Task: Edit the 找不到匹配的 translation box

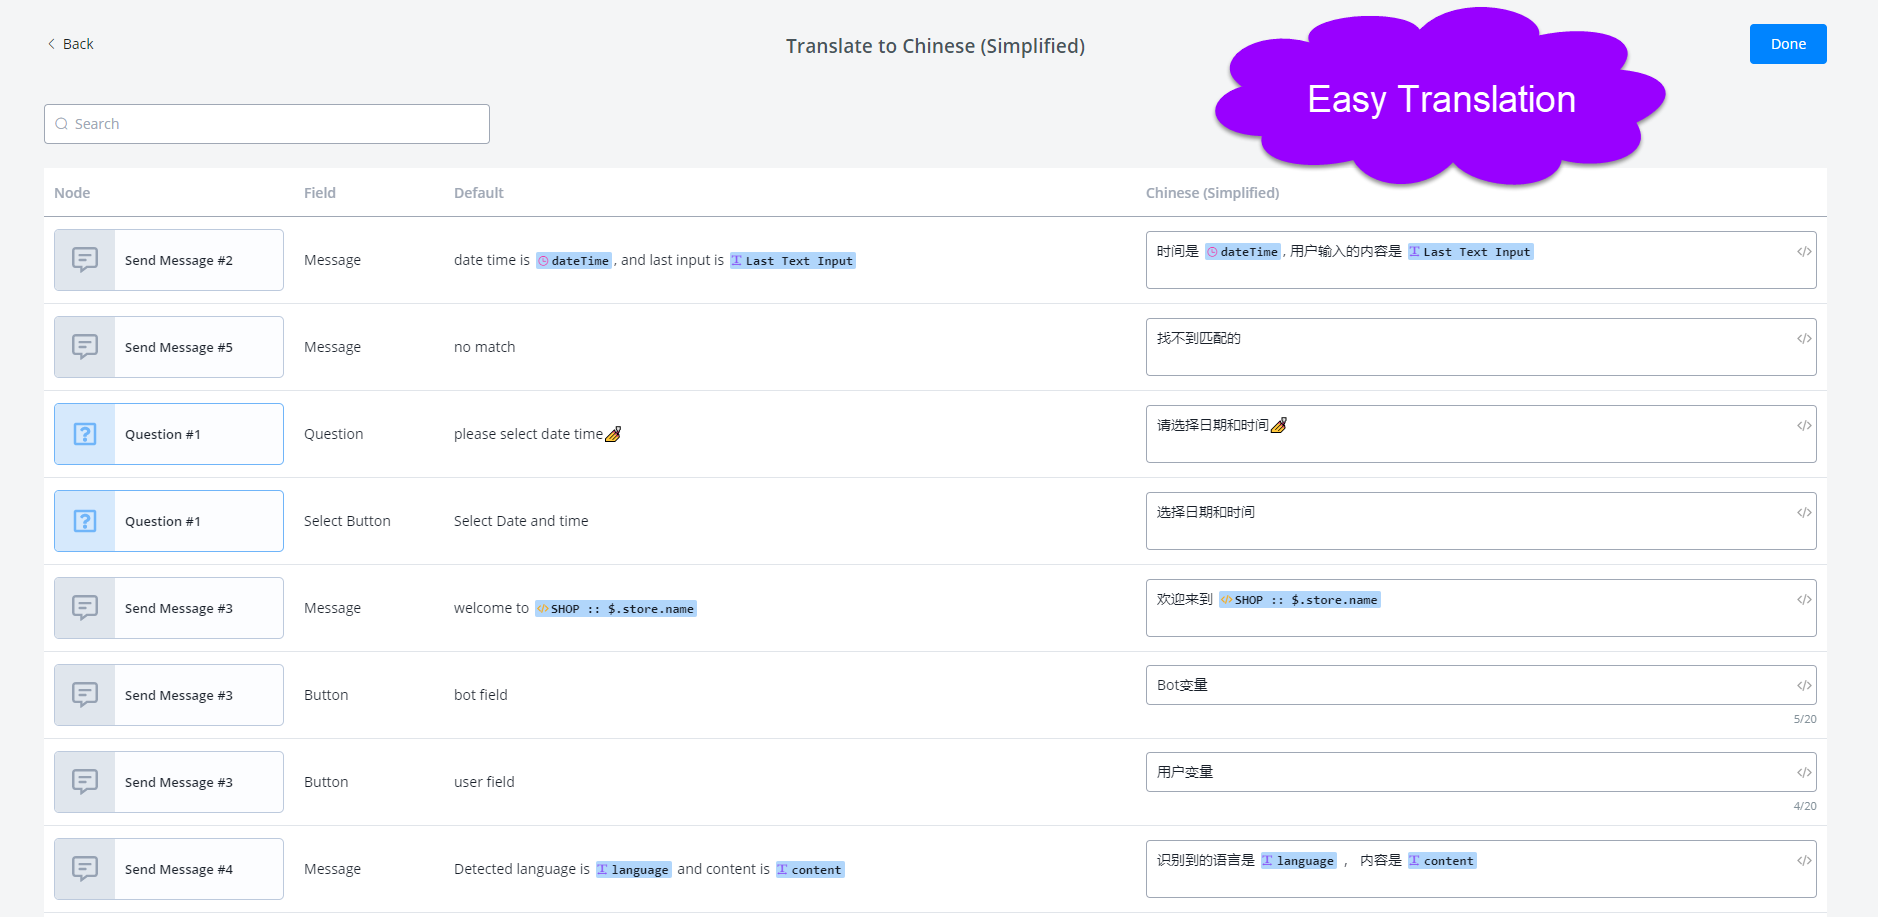Action: click(1481, 347)
